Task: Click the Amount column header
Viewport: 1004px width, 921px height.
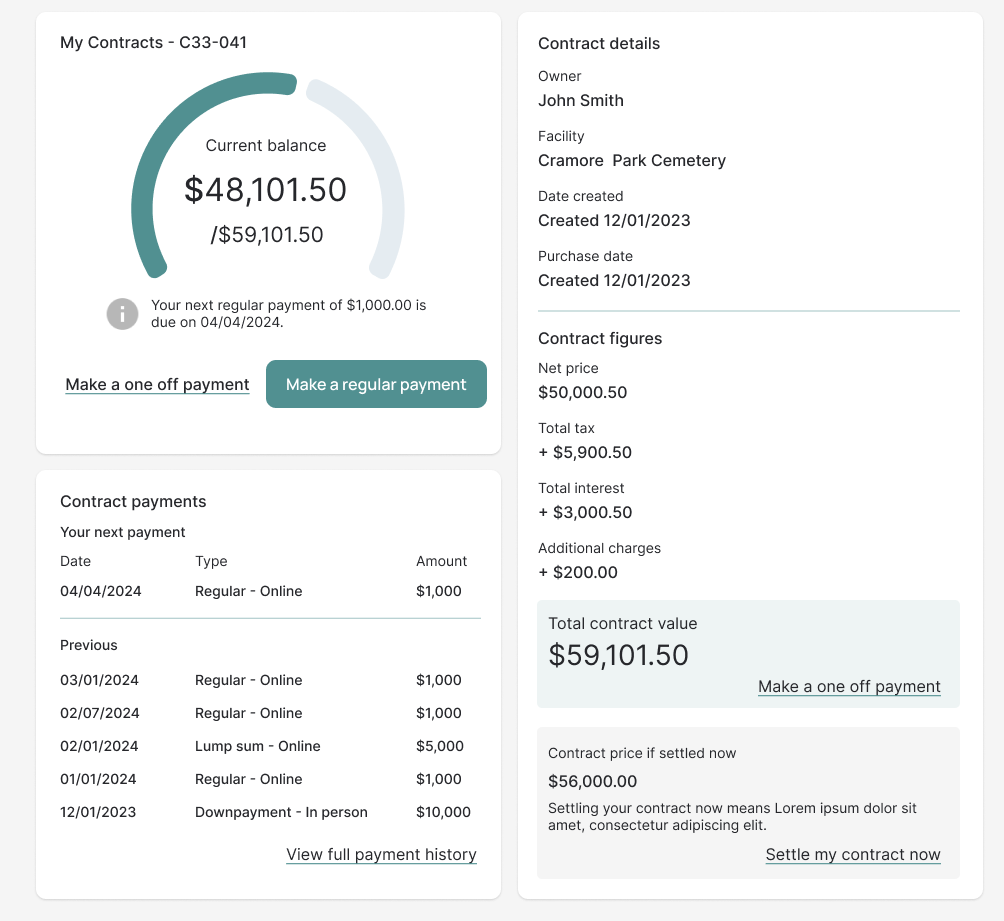Action: click(x=441, y=561)
